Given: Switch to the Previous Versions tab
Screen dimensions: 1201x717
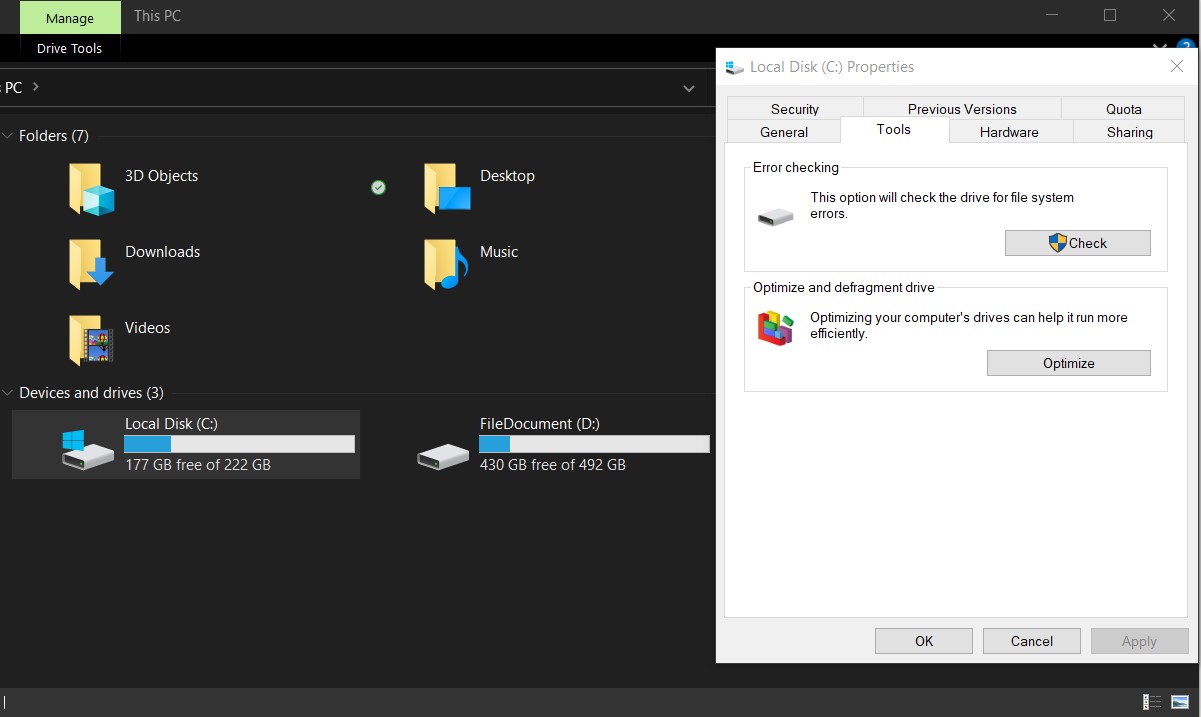Looking at the screenshot, I should (962, 109).
